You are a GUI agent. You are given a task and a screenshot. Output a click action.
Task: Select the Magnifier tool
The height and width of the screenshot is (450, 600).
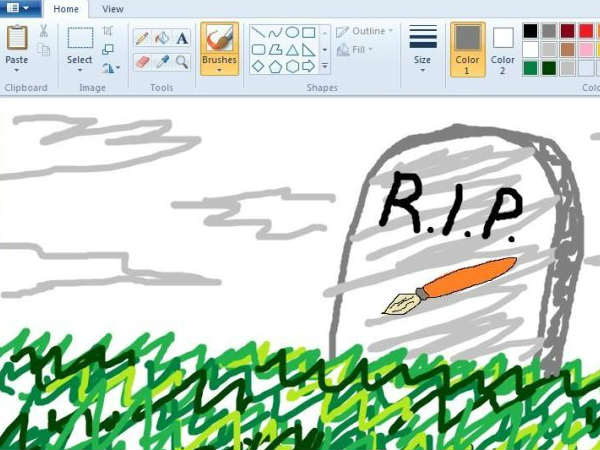click(x=182, y=62)
